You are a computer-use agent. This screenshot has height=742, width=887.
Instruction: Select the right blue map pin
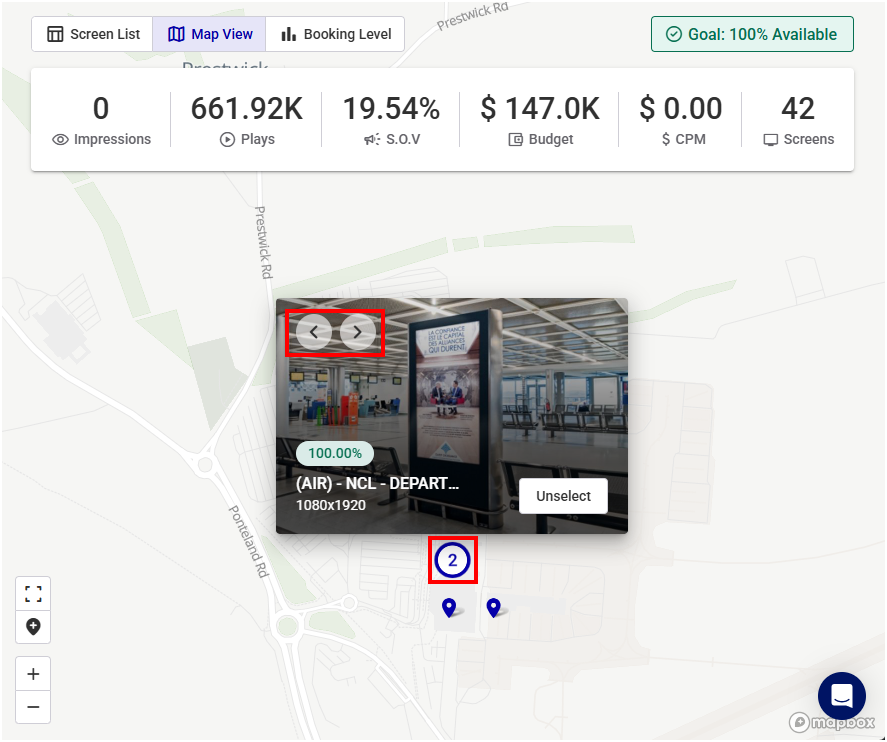(x=493, y=607)
